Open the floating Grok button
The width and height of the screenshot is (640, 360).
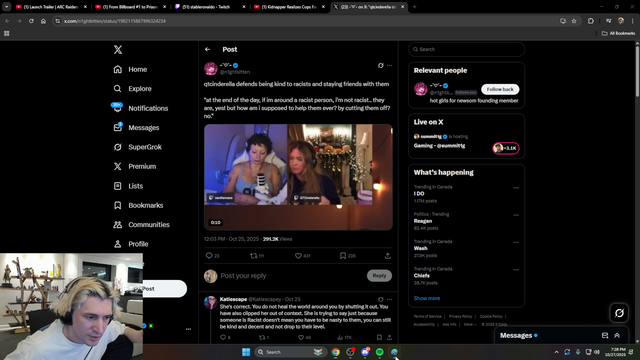point(619,313)
